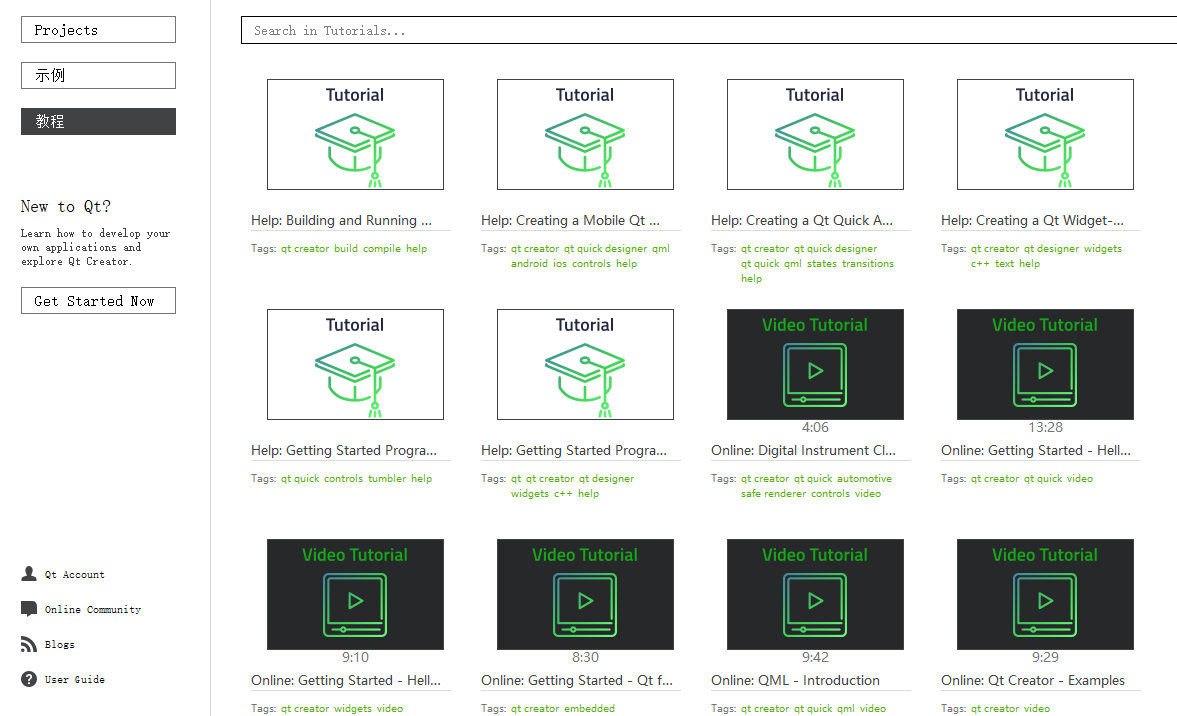Focus the Search in Tutorials field

[709, 31]
